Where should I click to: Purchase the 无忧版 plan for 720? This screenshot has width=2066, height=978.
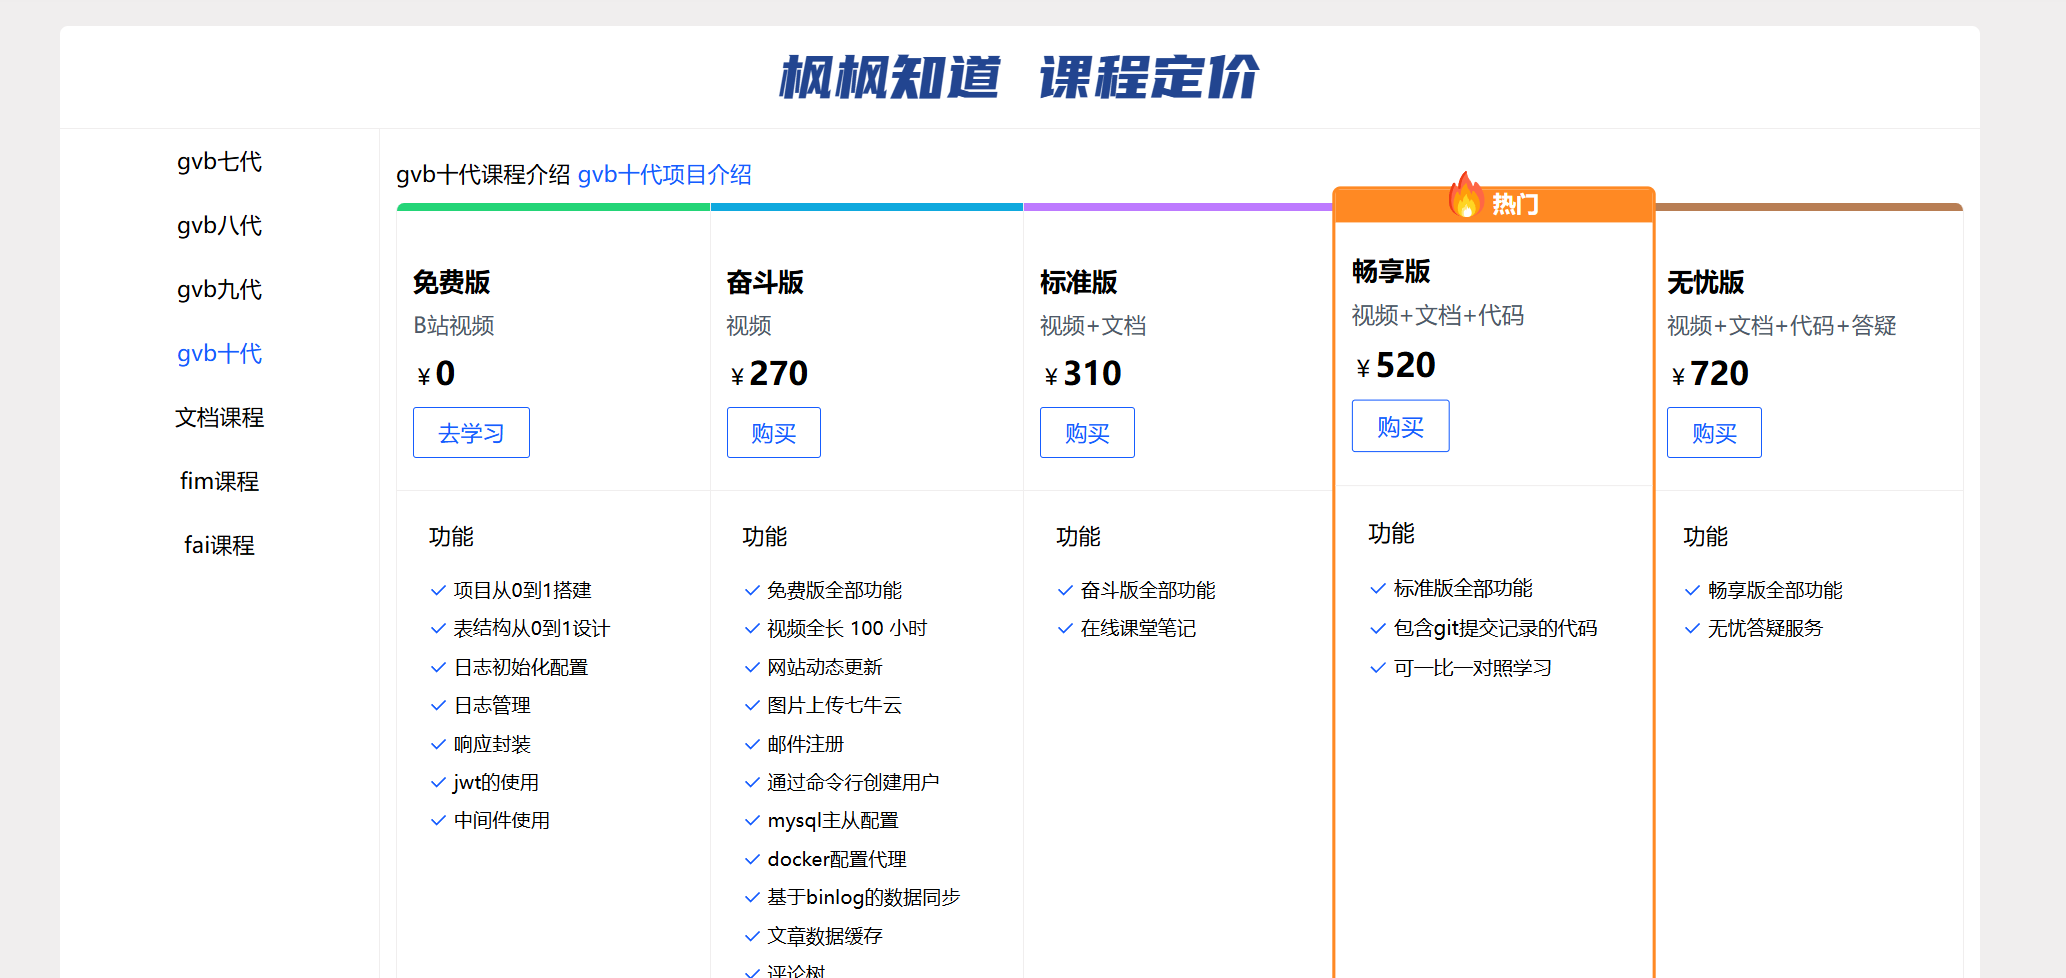[1714, 433]
